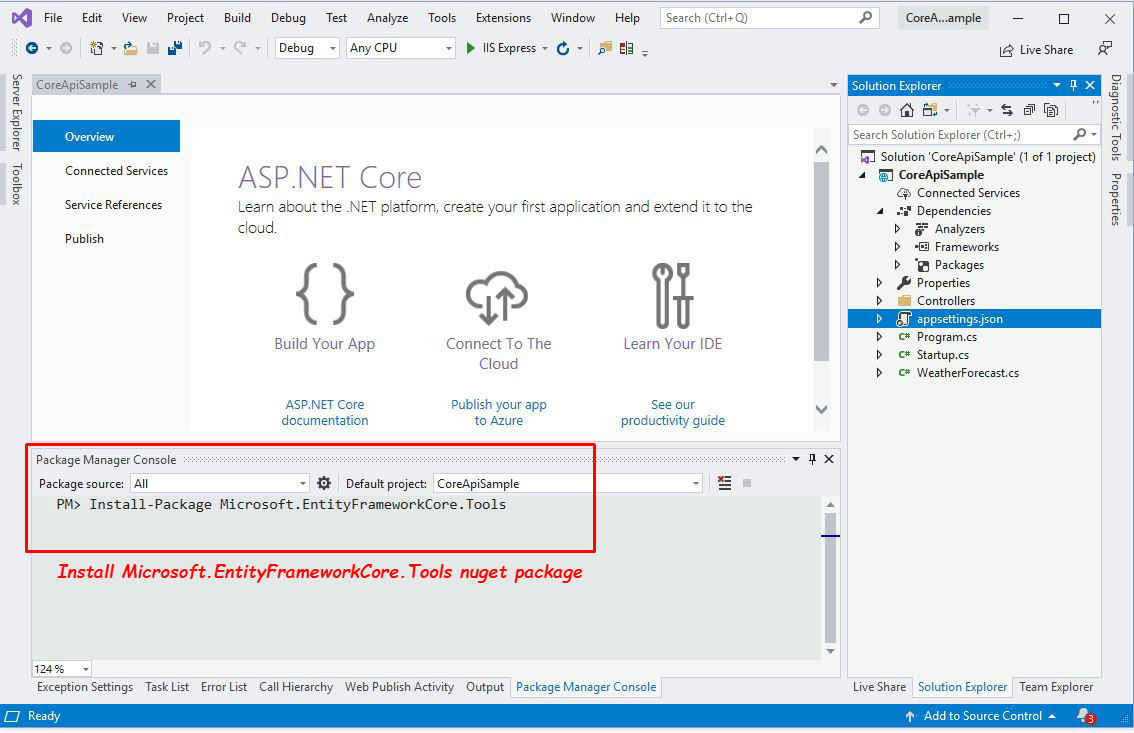Click the browser refresh icon in the toolbar
Screen dimensions: 1134x733
coord(563,48)
